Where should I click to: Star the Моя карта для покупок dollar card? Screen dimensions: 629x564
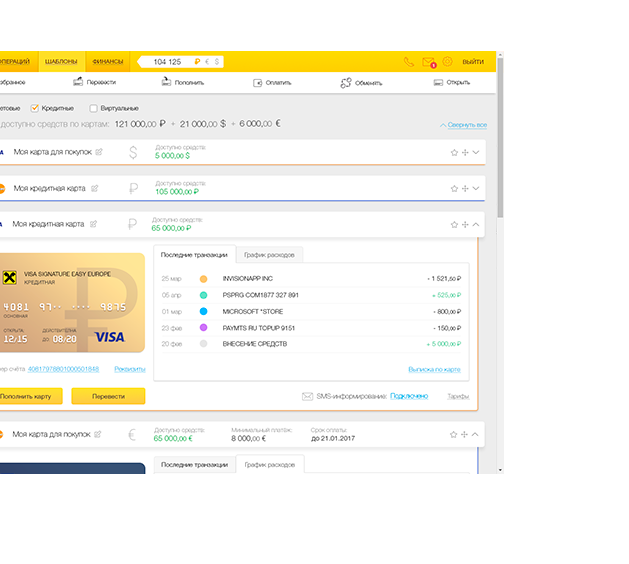454,153
